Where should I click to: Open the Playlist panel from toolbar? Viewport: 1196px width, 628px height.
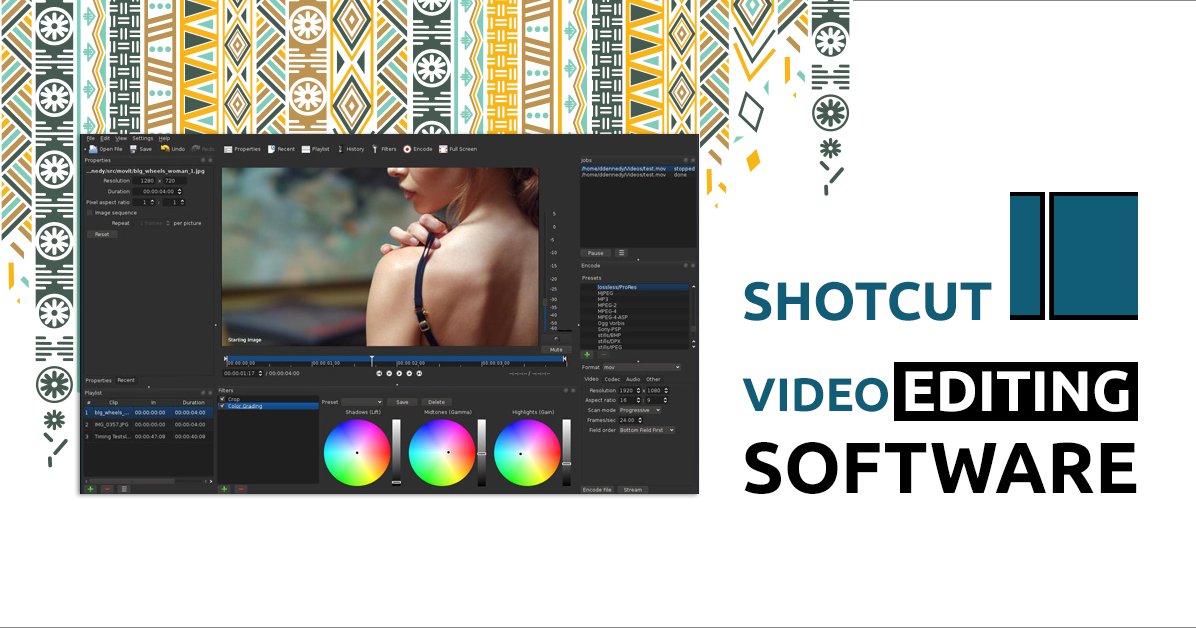point(315,150)
